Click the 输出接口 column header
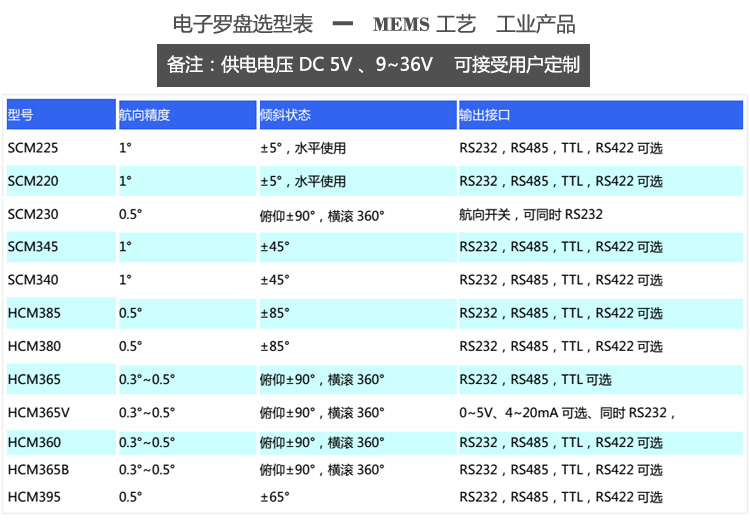Image resolution: width=750 pixels, height=529 pixels. (x=601, y=114)
